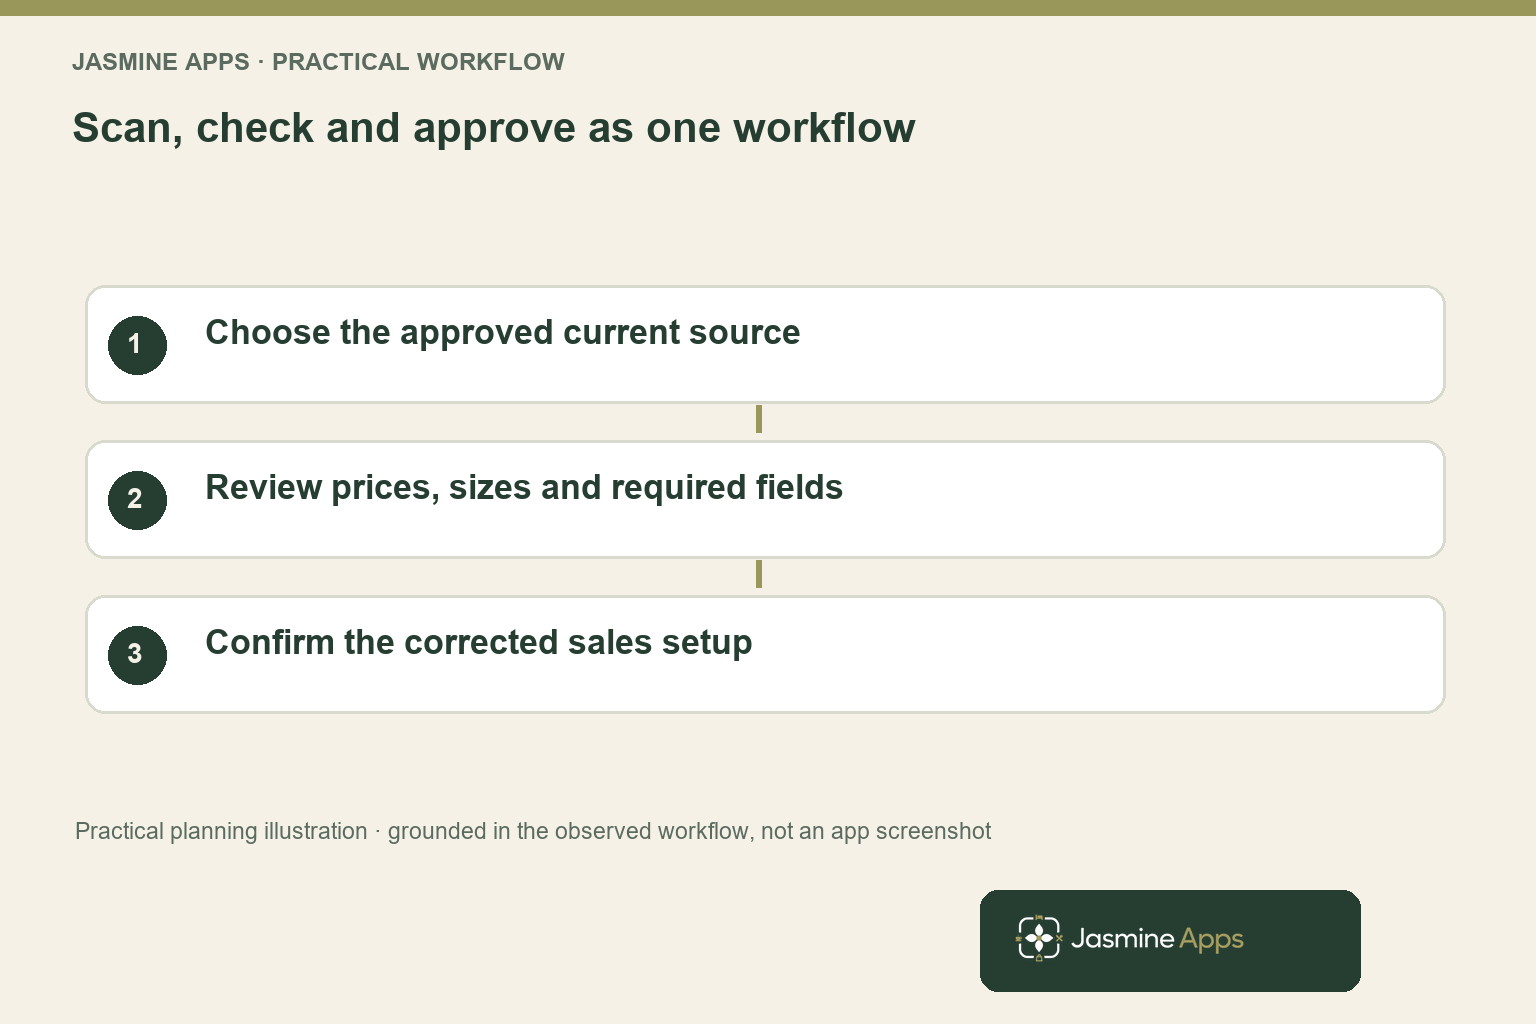The width and height of the screenshot is (1536, 1024).
Task: Select the 'Confirm the corrected sales setup' card
Action: pos(765,655)
